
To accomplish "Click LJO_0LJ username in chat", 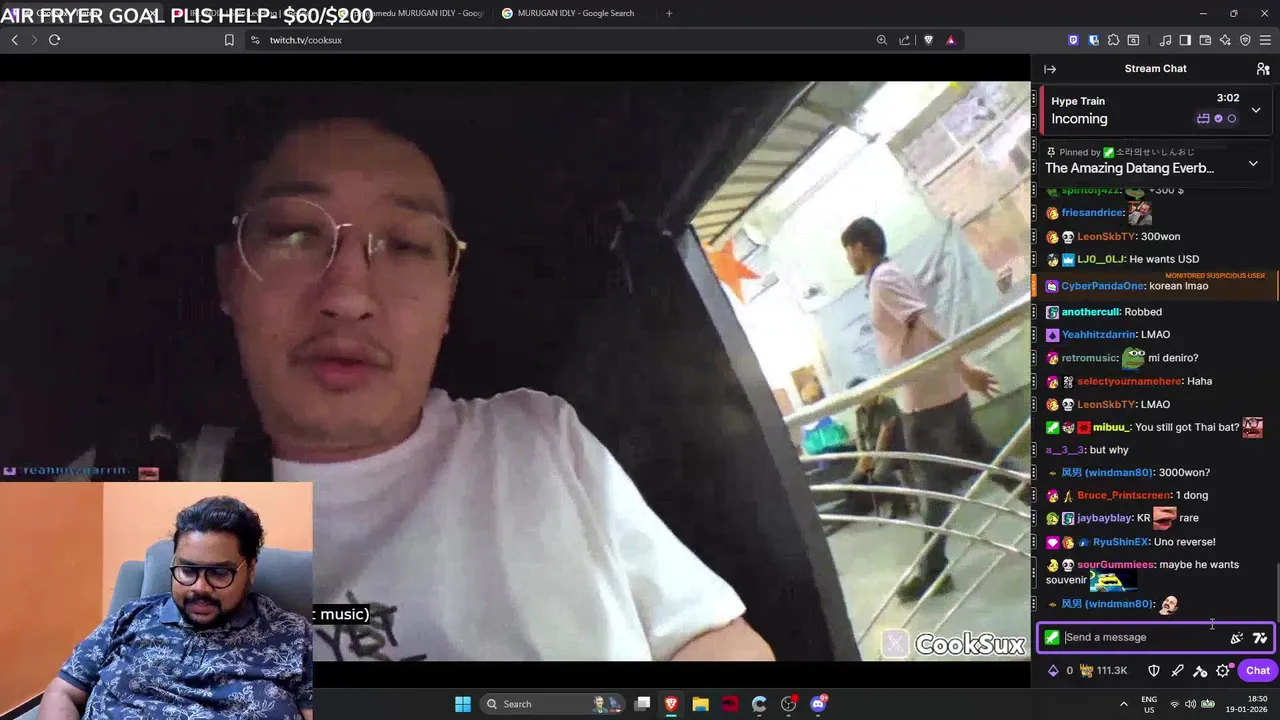I will [x=1101, y=259].
